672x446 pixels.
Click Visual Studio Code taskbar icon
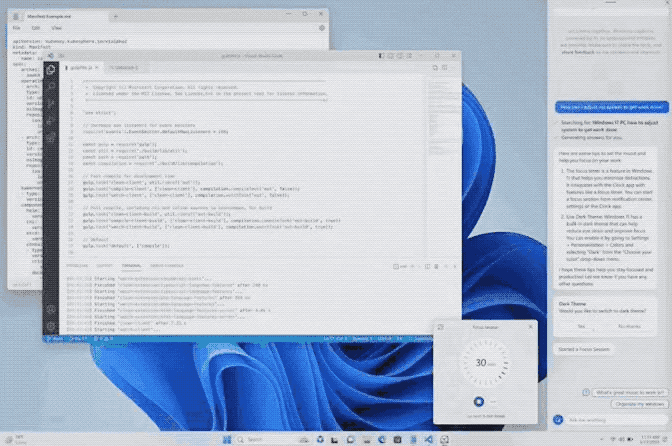tap(427, 438)
